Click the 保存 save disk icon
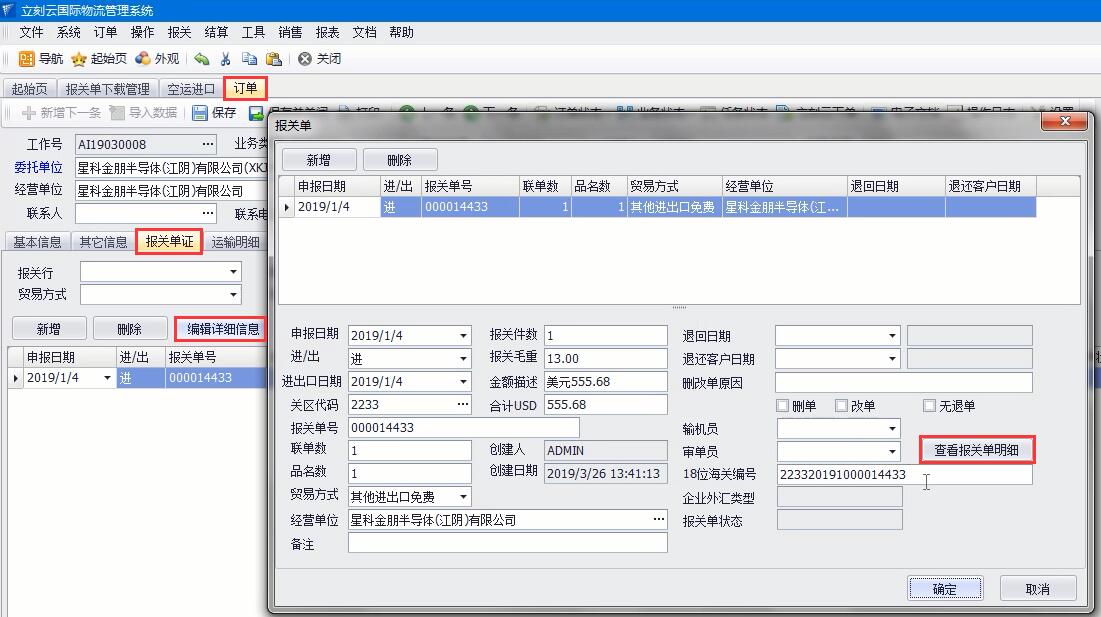The height and width of the screenshot is (617, 1101). pos(200,113)
